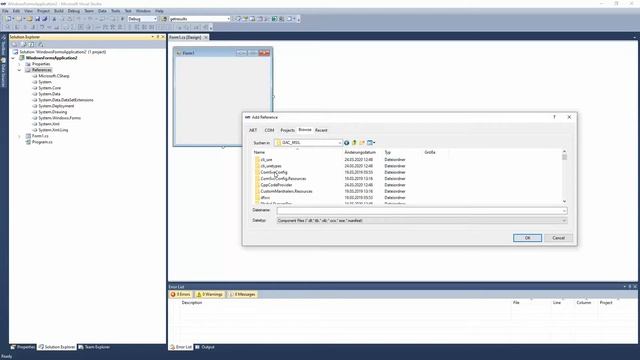Select the CppCodeProvider folder in the file list
This screenshot has height=360, width=640.
click(x=276, y=185)
